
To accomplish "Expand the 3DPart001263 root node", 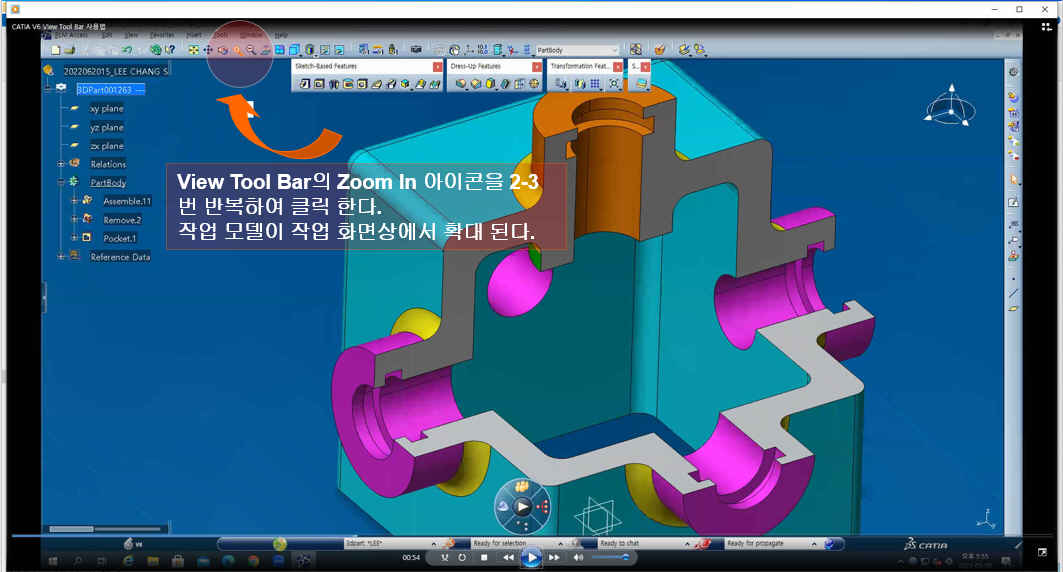I will tap(47, 87).
